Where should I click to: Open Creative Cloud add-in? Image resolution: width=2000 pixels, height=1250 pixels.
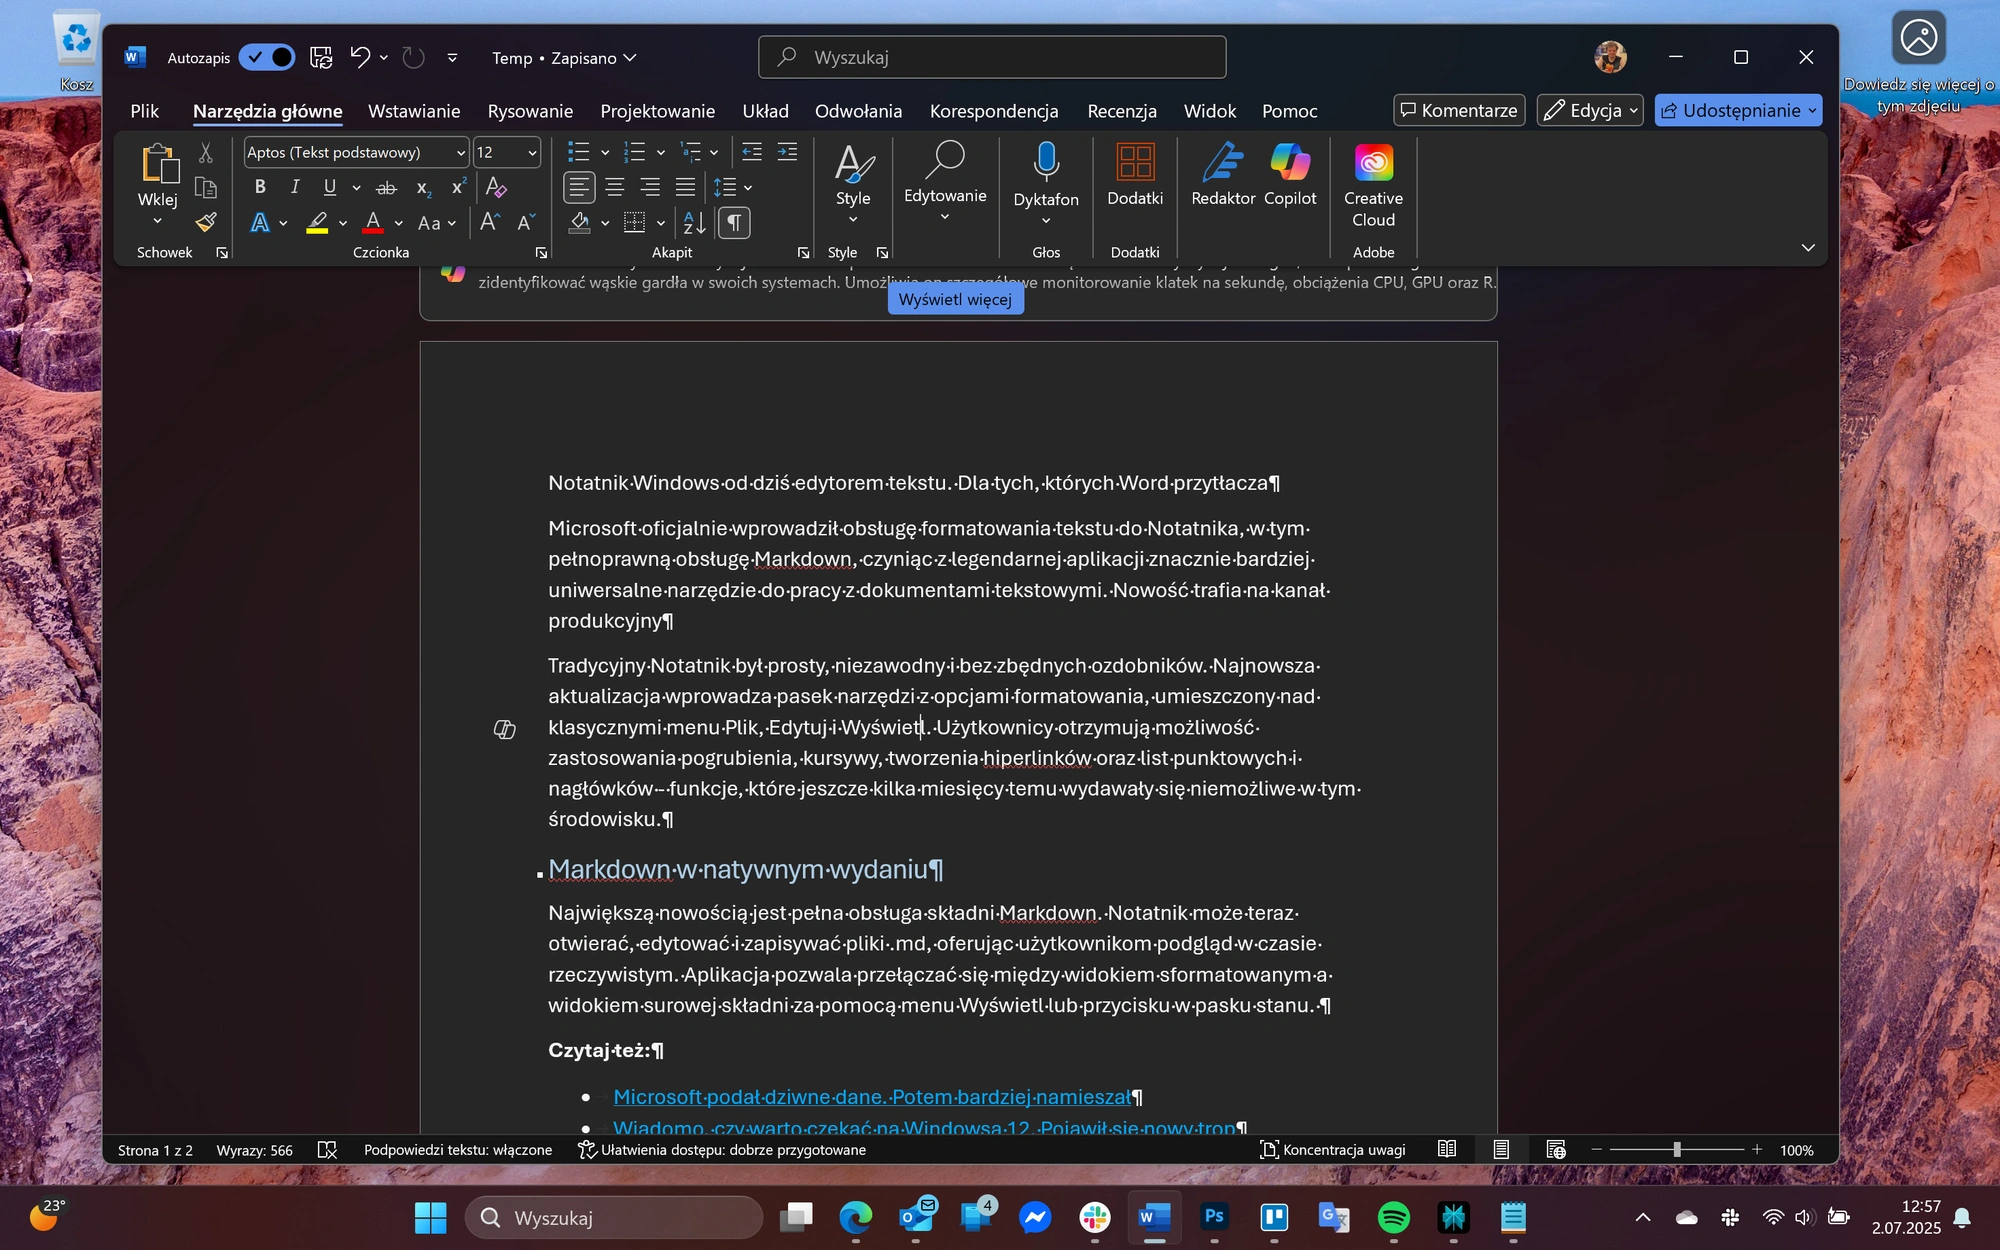coord(1373,187)
